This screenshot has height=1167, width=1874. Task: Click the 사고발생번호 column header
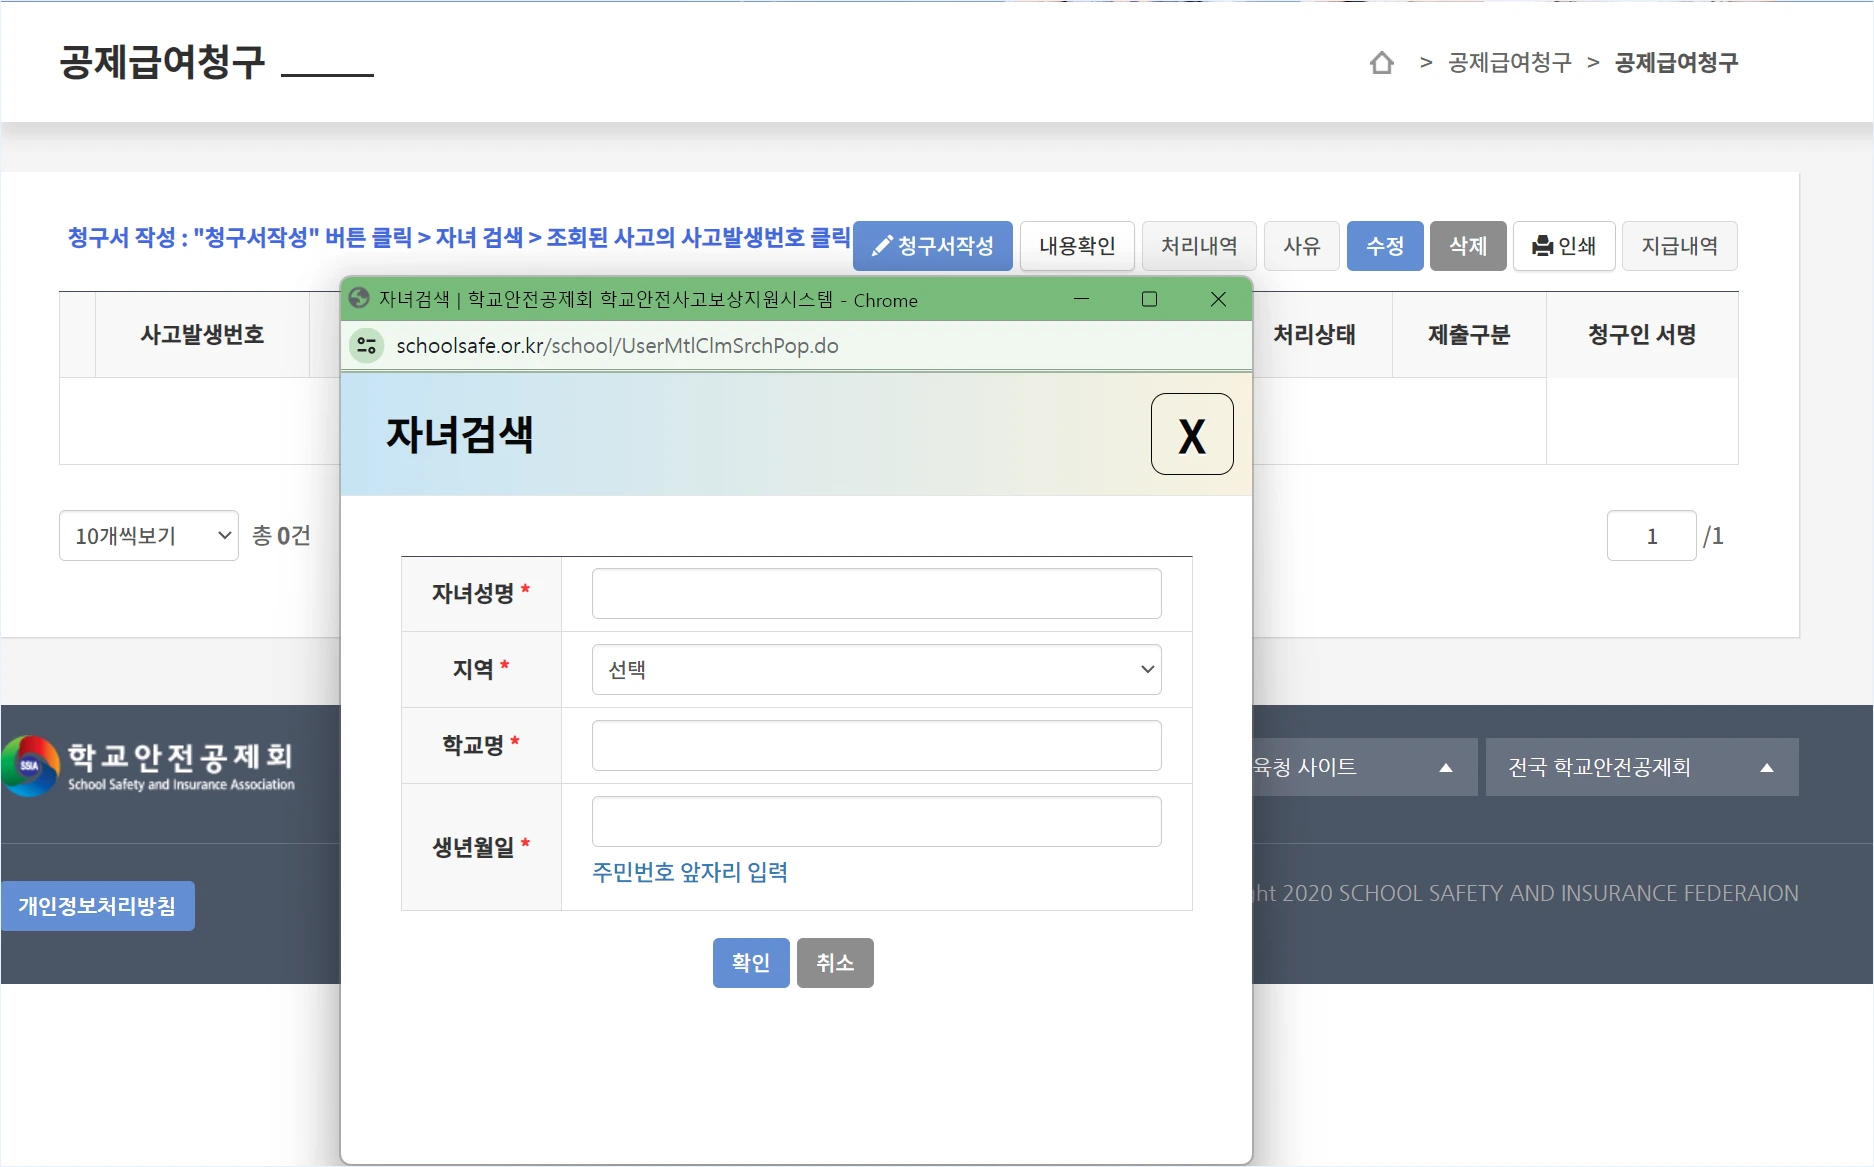[x=202, y=335]
